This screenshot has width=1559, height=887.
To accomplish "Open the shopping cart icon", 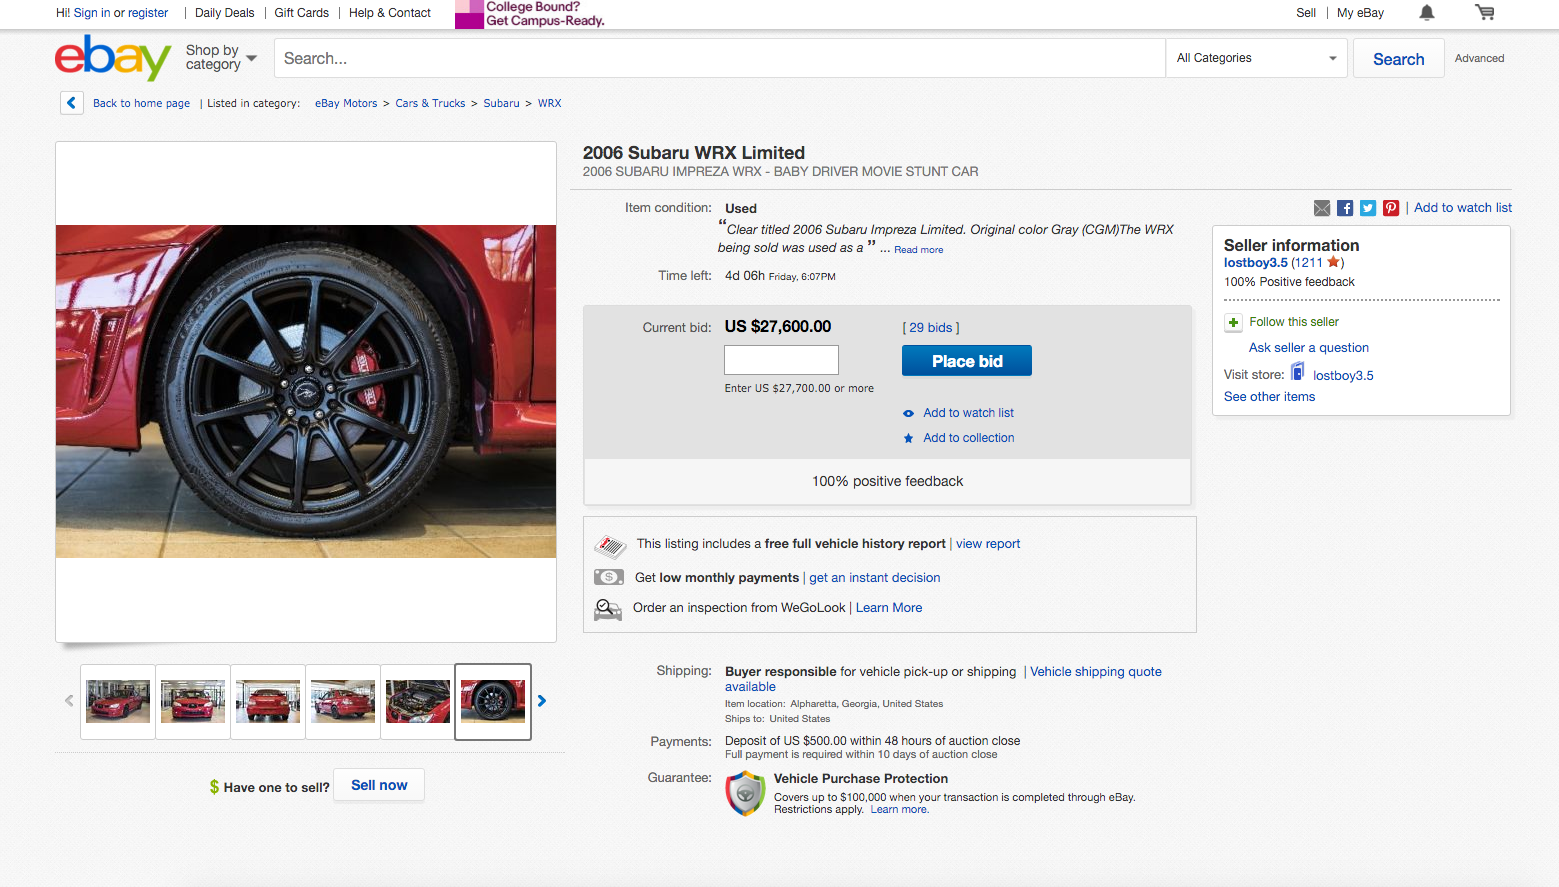I will pos(1485,13).
